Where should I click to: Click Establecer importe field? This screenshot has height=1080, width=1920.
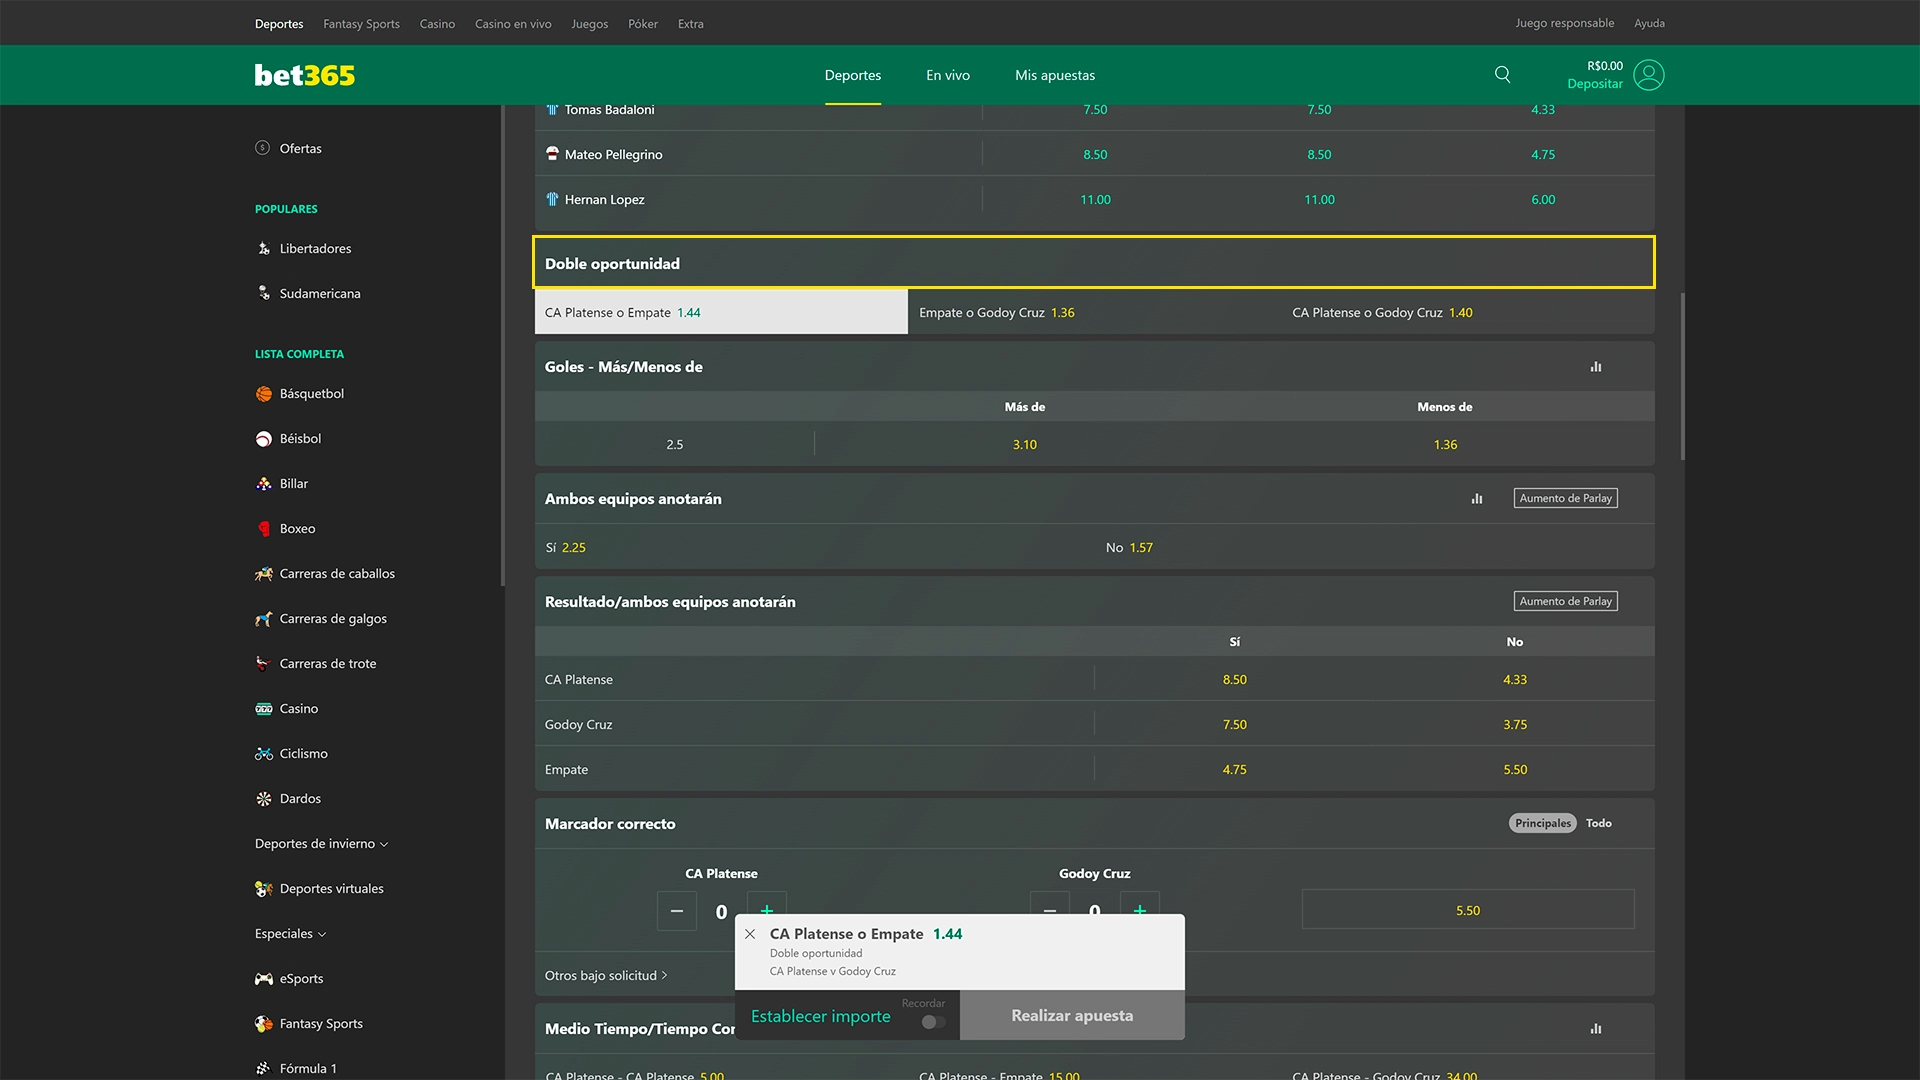(820, 1016)
